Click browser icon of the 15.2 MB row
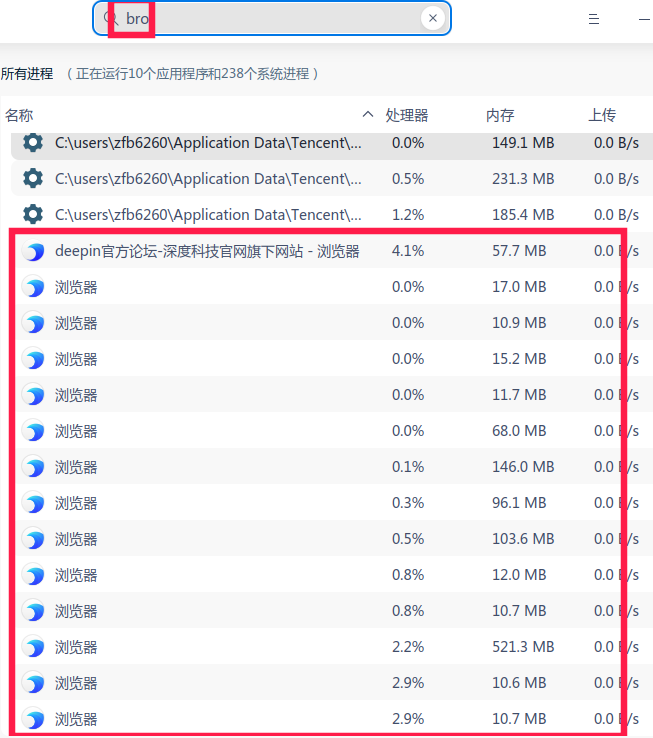This screenshot has height=738, width=653. pos(33,359)
